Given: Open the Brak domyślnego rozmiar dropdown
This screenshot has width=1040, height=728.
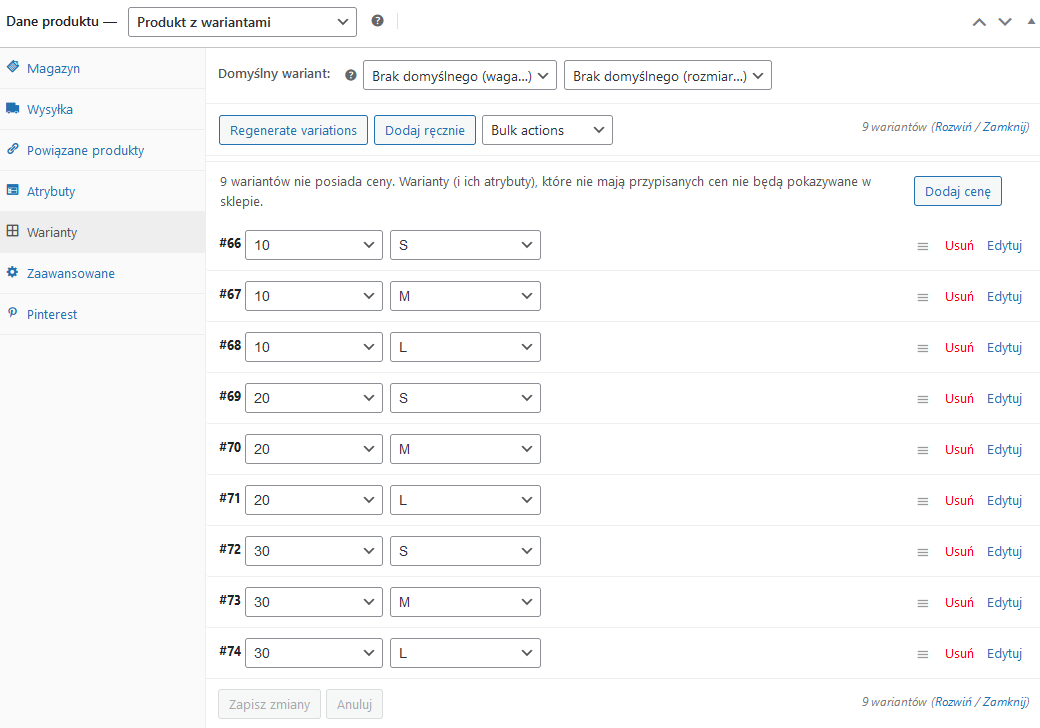Looking at the screenshot, I should [667, 75].
